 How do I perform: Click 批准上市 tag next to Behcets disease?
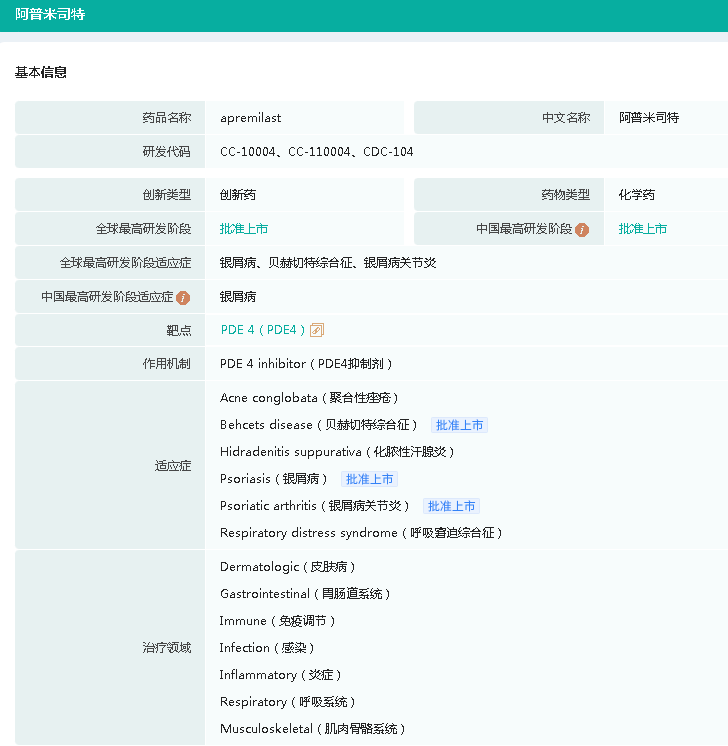459,425
